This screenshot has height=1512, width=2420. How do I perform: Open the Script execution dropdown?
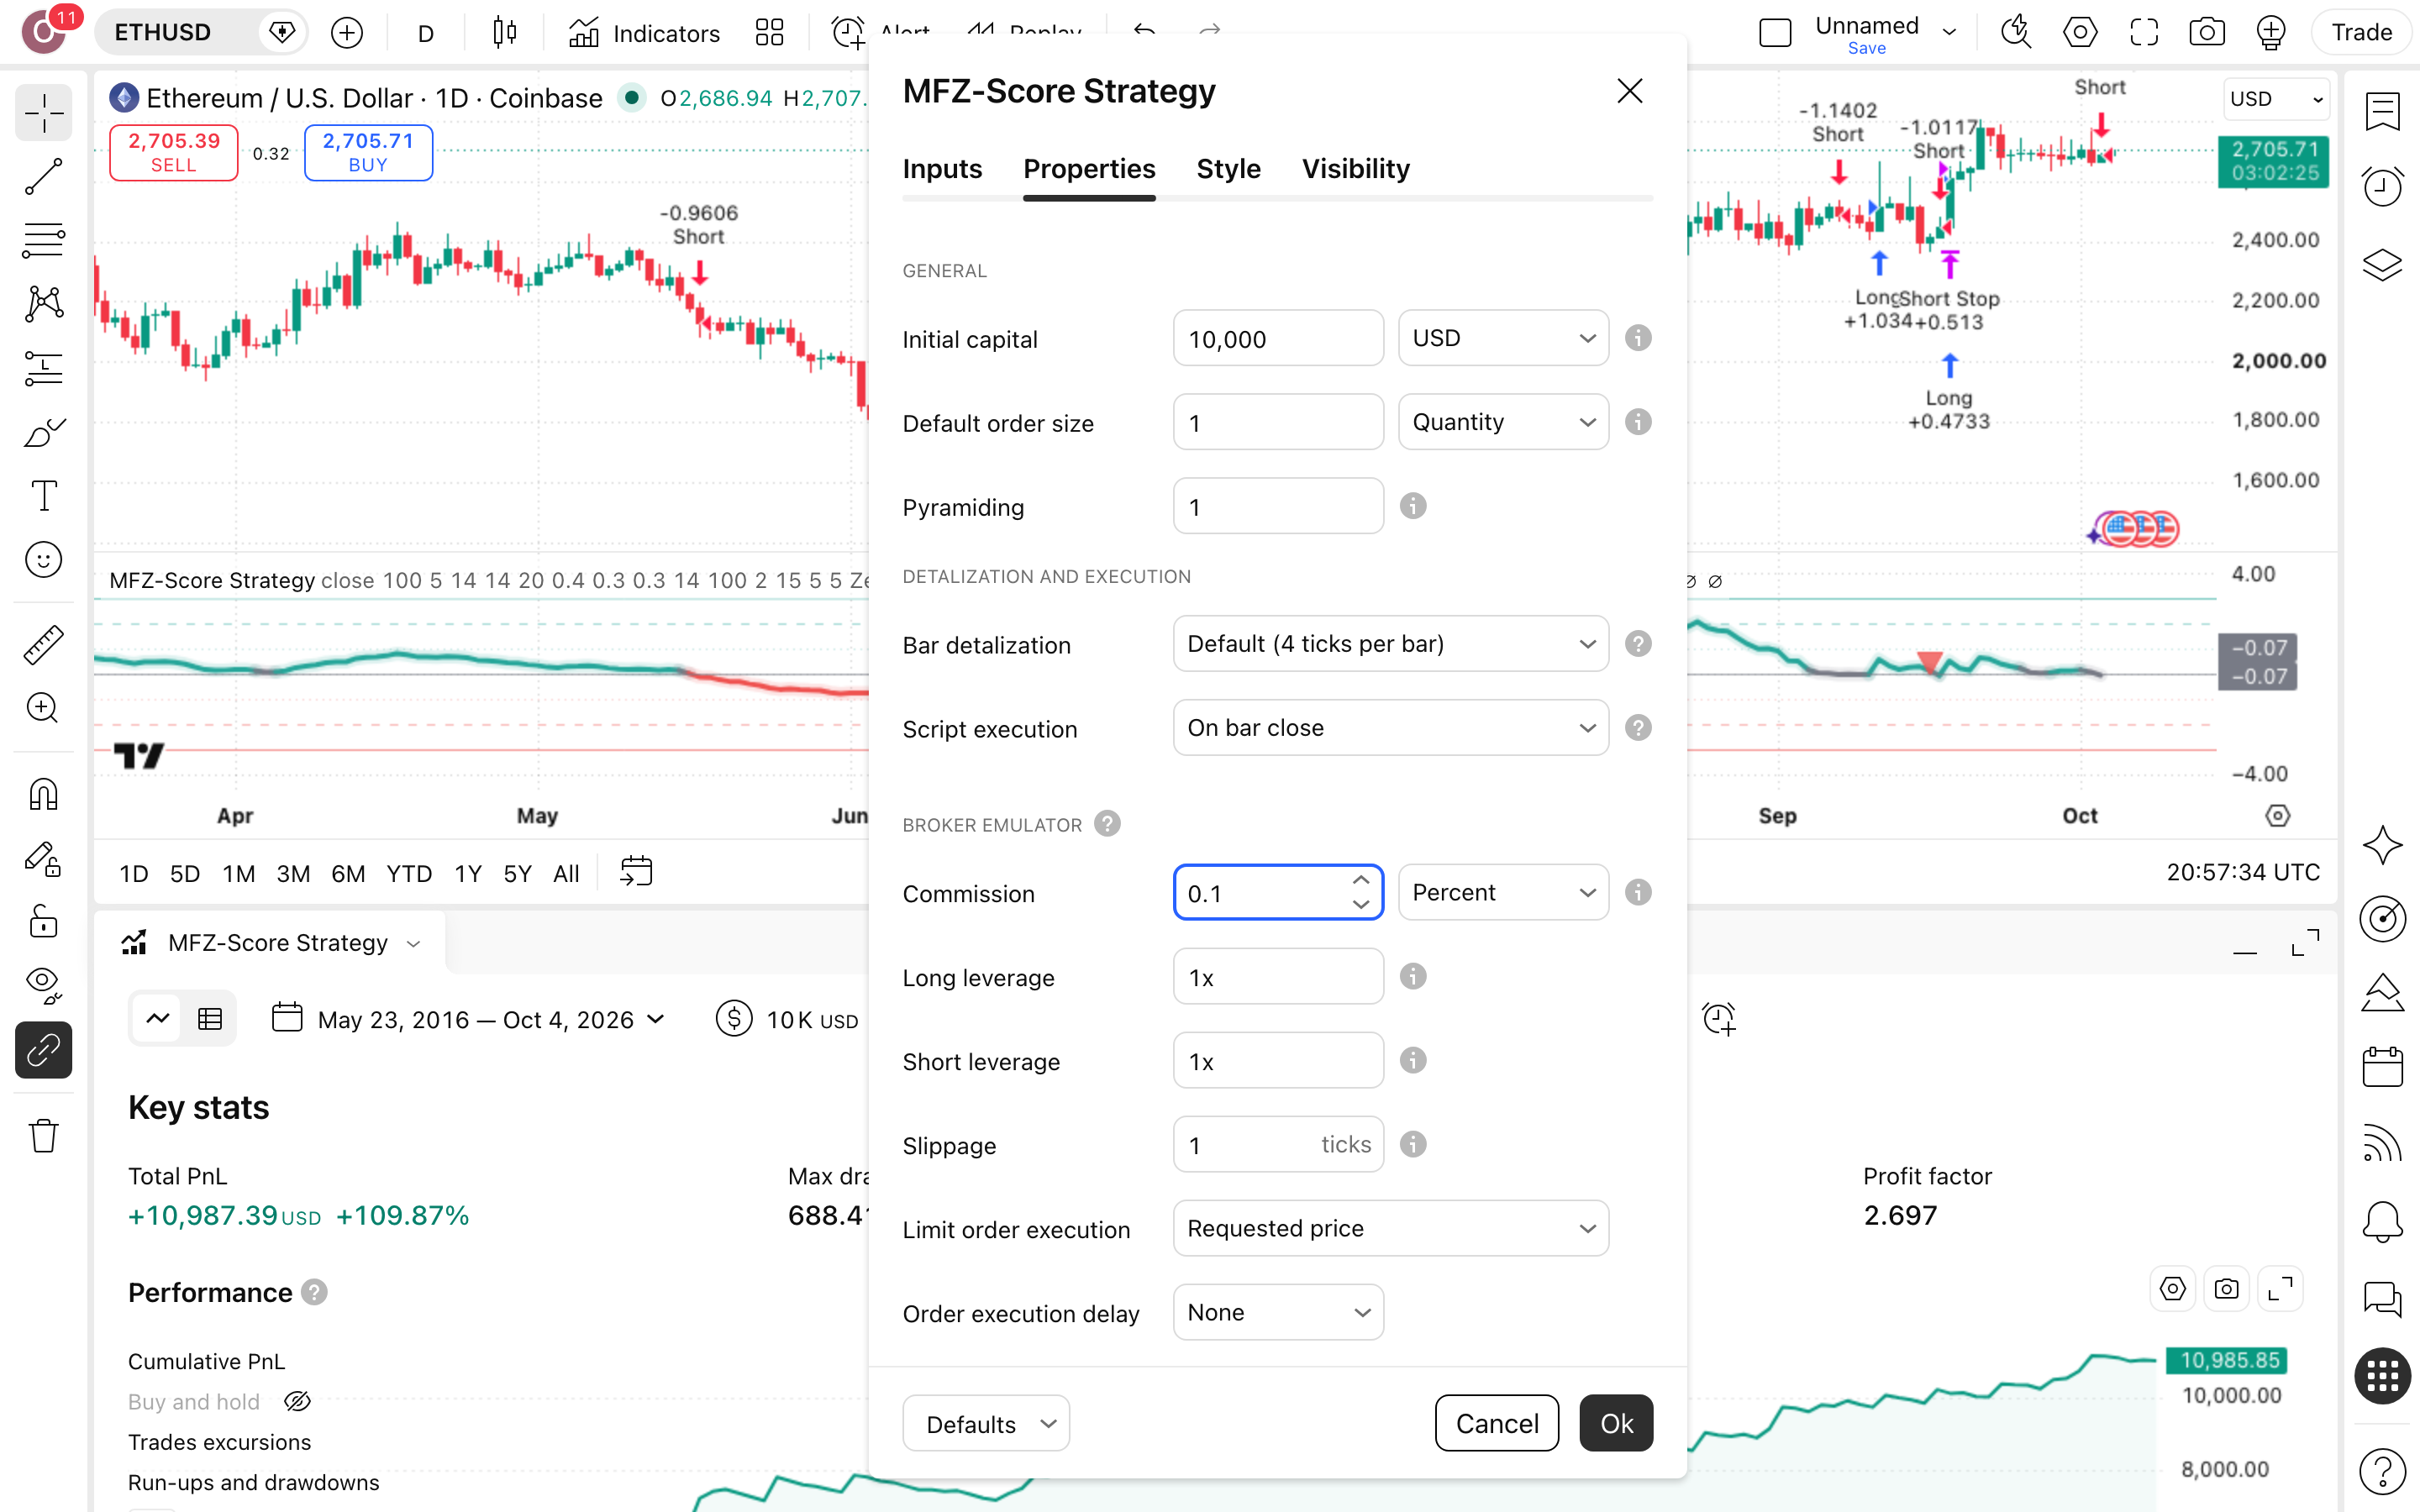pyautogui.click(x=1390, y=728)
